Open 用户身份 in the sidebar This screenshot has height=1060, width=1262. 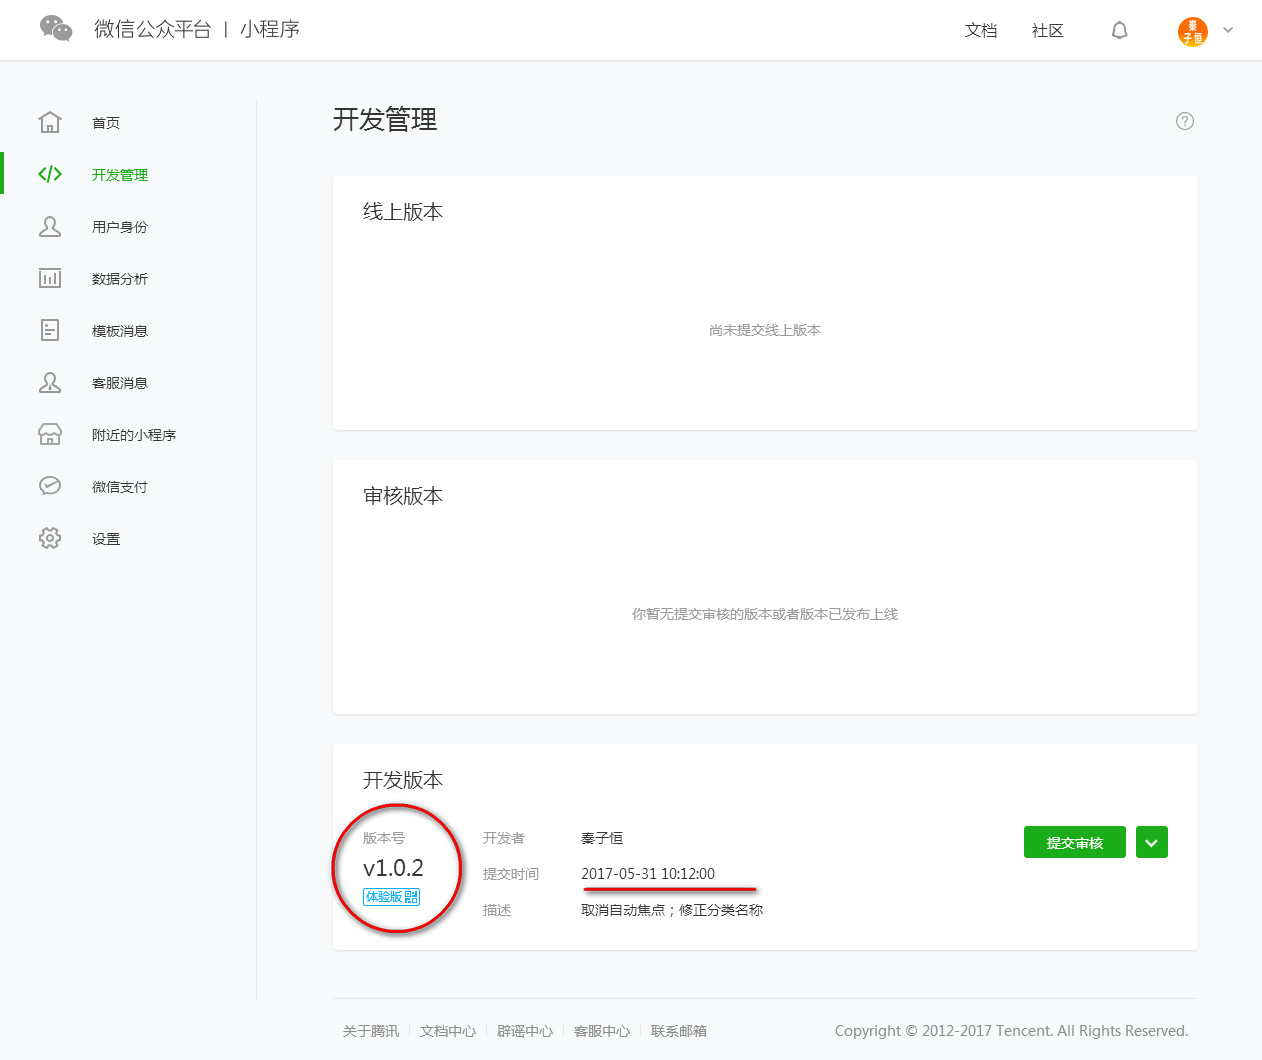(x=120, y=227)
